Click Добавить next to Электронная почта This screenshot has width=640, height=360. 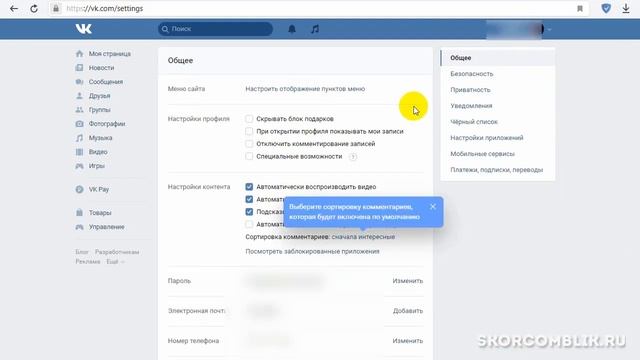tap(408, 311)
